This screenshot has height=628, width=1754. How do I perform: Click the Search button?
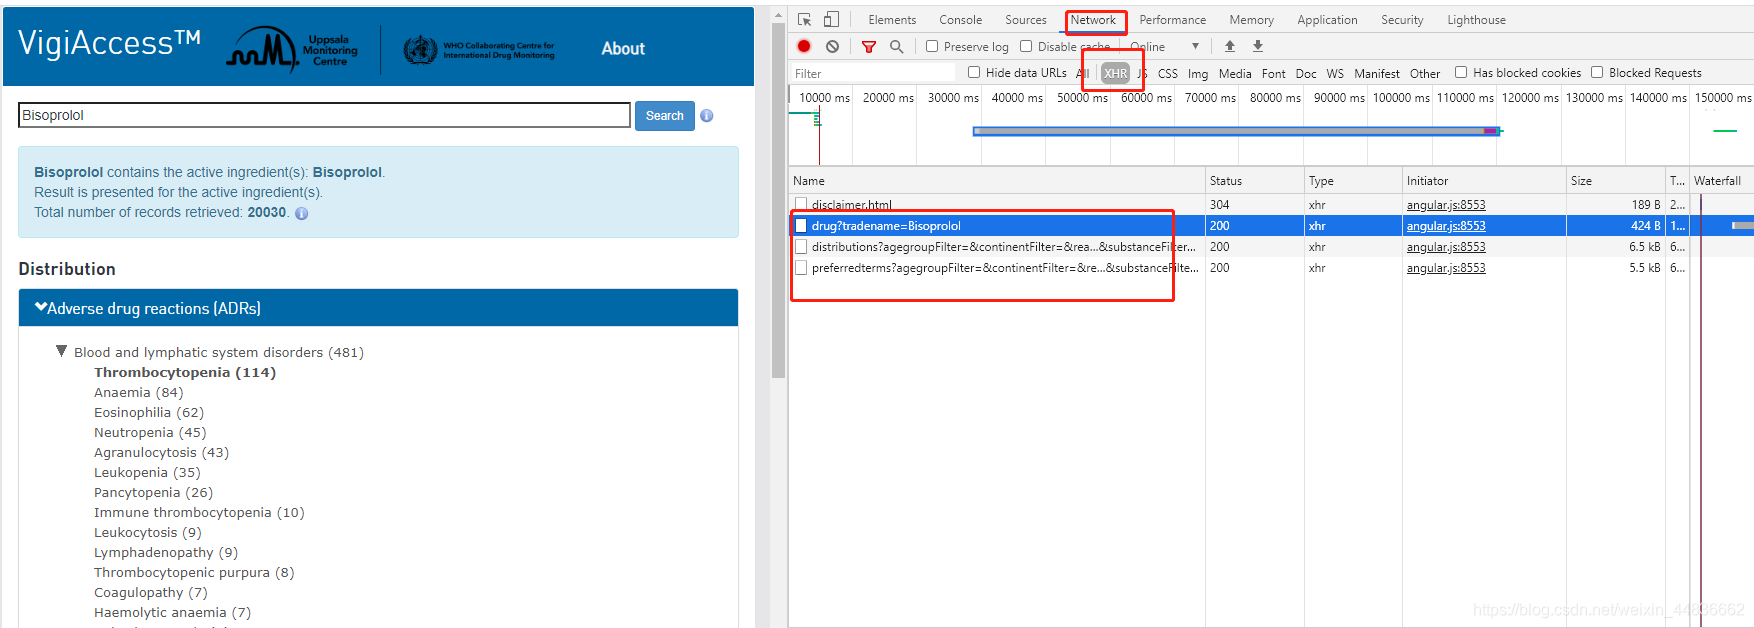pyautogui.click(x=665, y=116)
